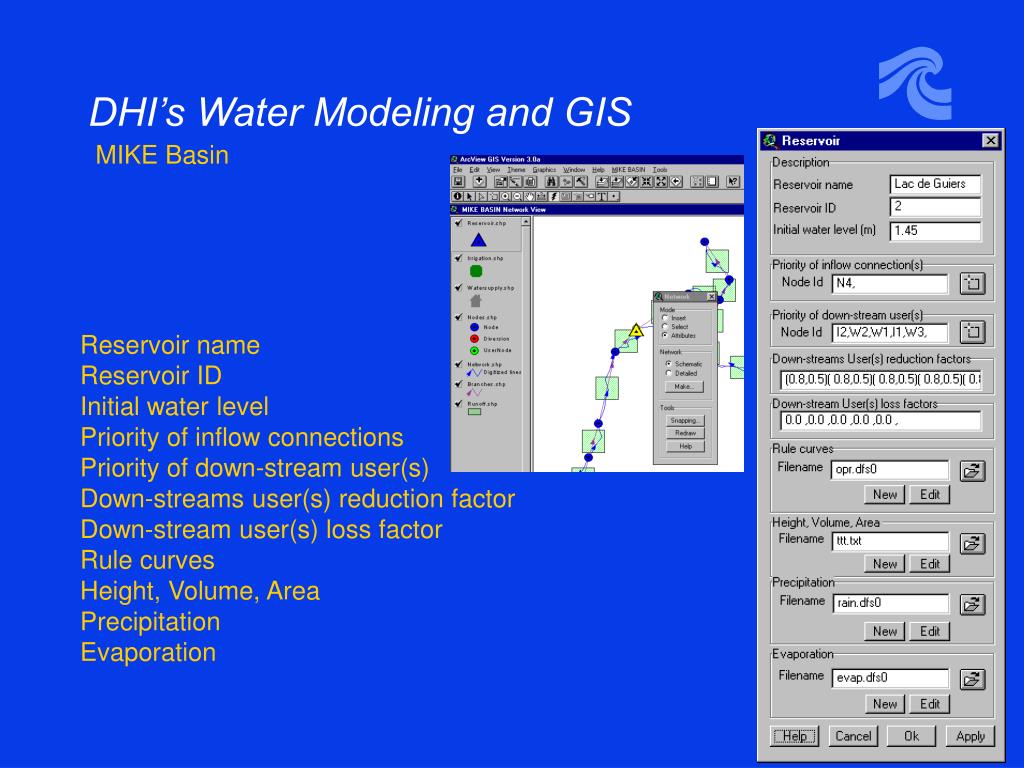Toggle Watersupply.shp theme checkbox
The height and width of the screenshot is (768, 1024).
pos(458,287)
